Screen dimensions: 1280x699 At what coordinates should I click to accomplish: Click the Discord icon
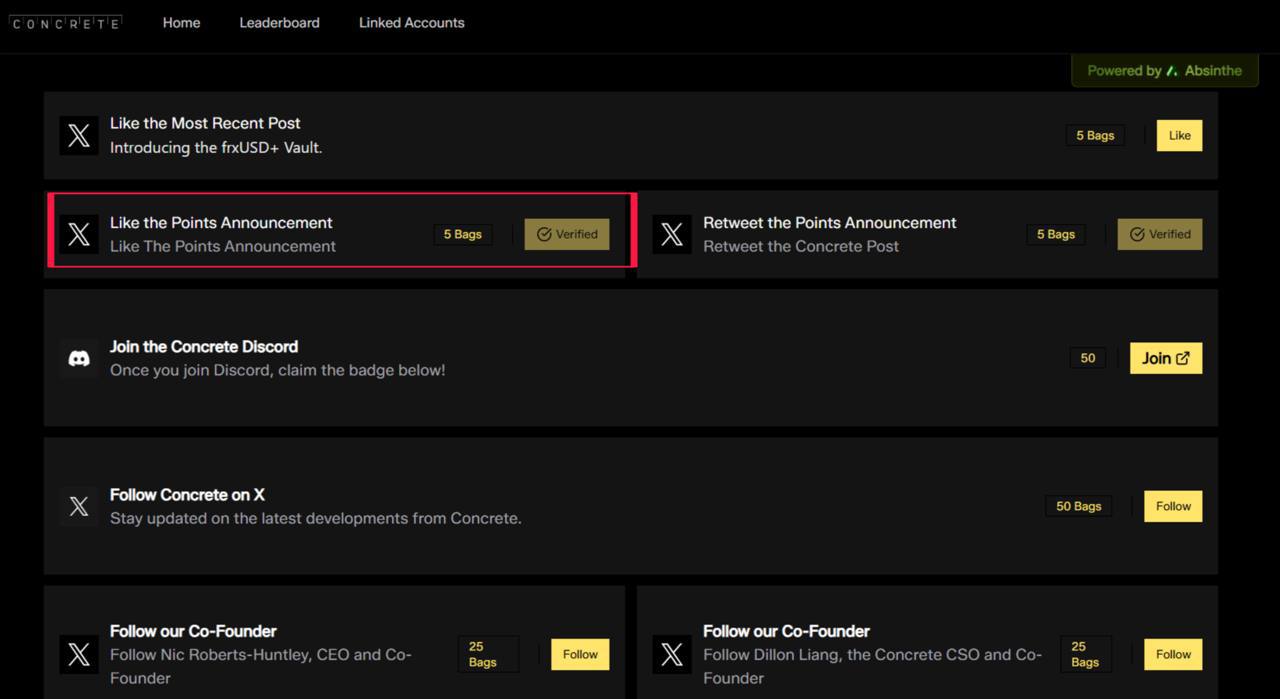coord(79,359)
